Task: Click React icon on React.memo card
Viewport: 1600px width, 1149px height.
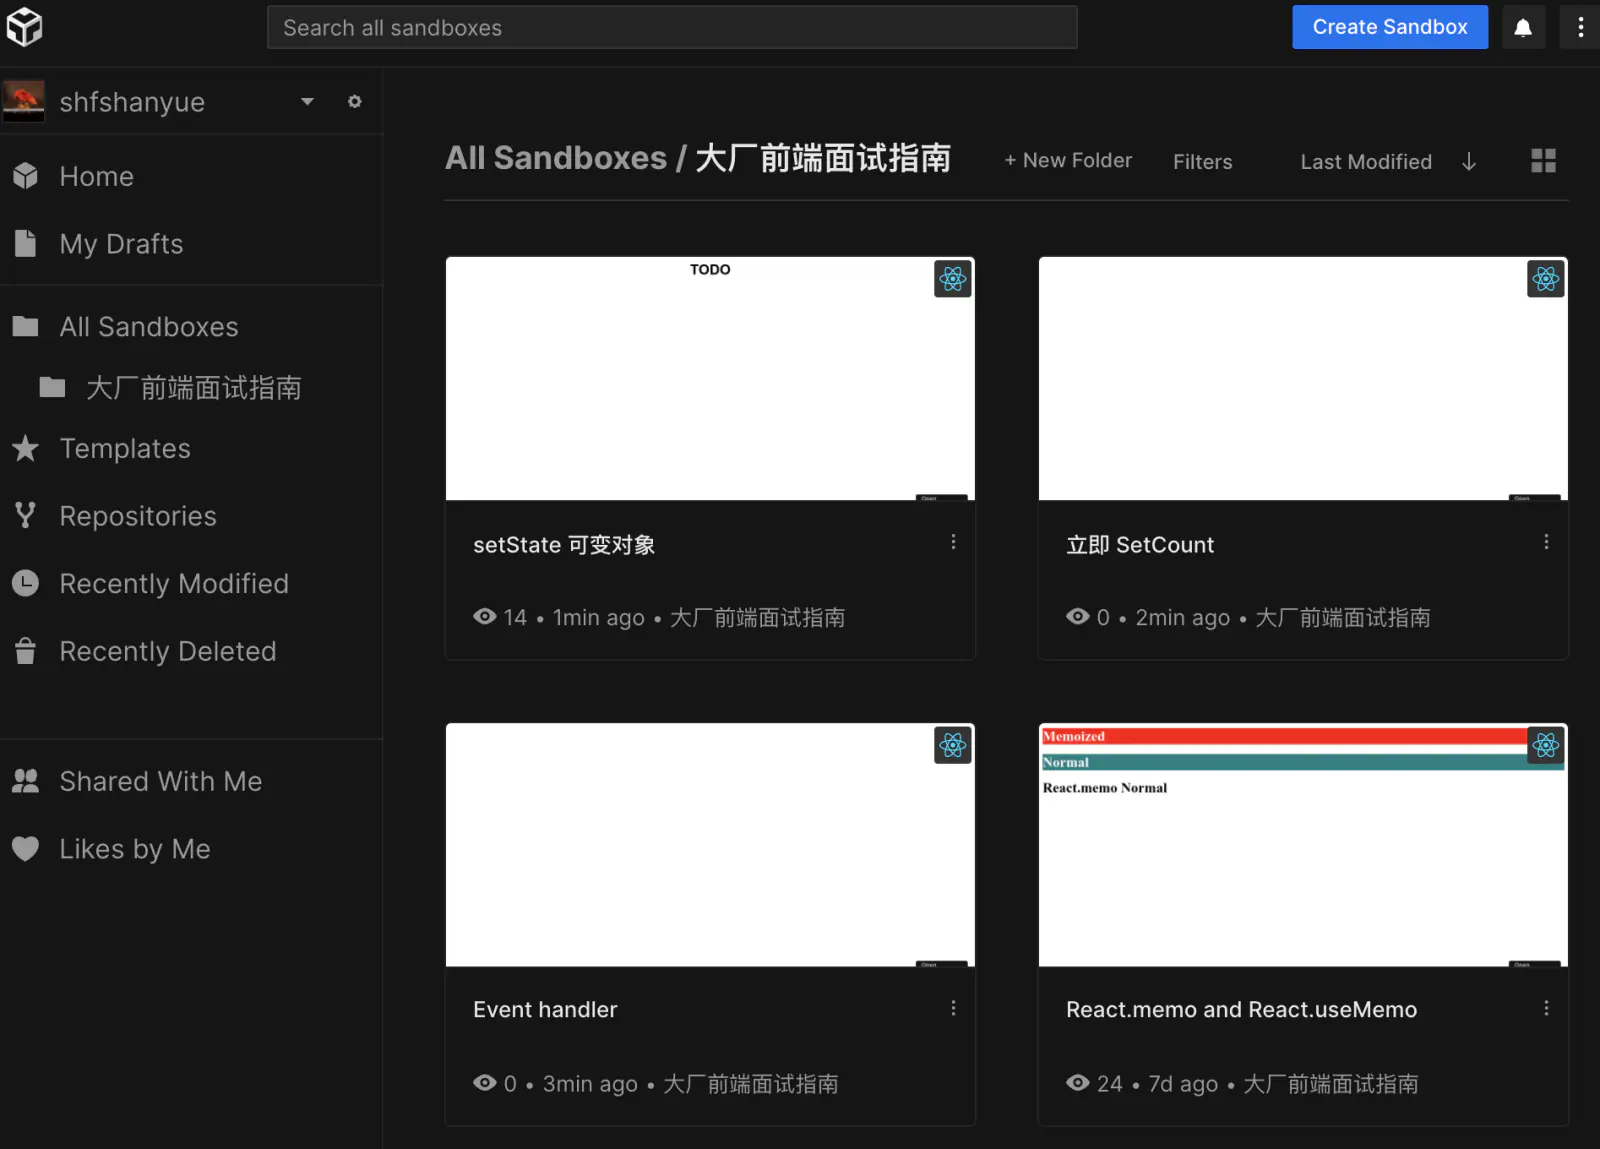Action: (1546, 745)
